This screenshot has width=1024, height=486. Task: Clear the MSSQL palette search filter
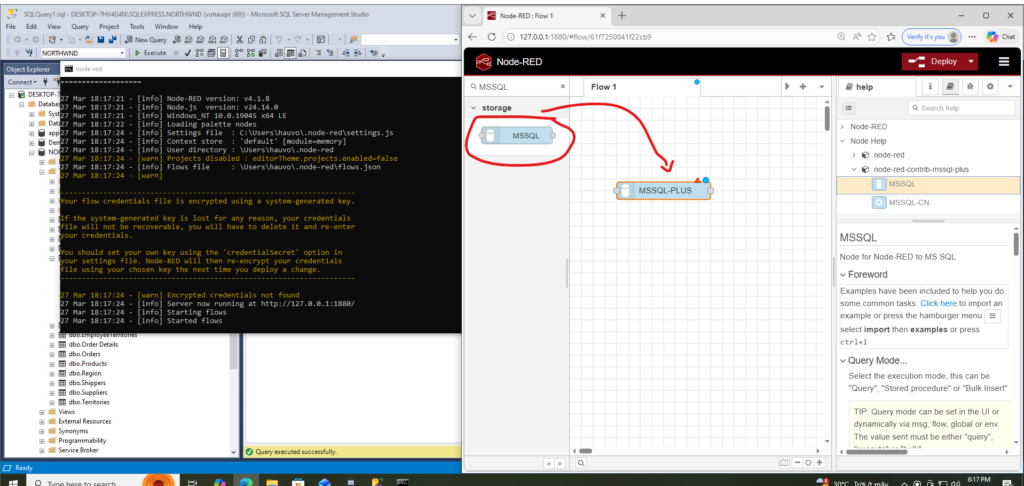point(560,87)
